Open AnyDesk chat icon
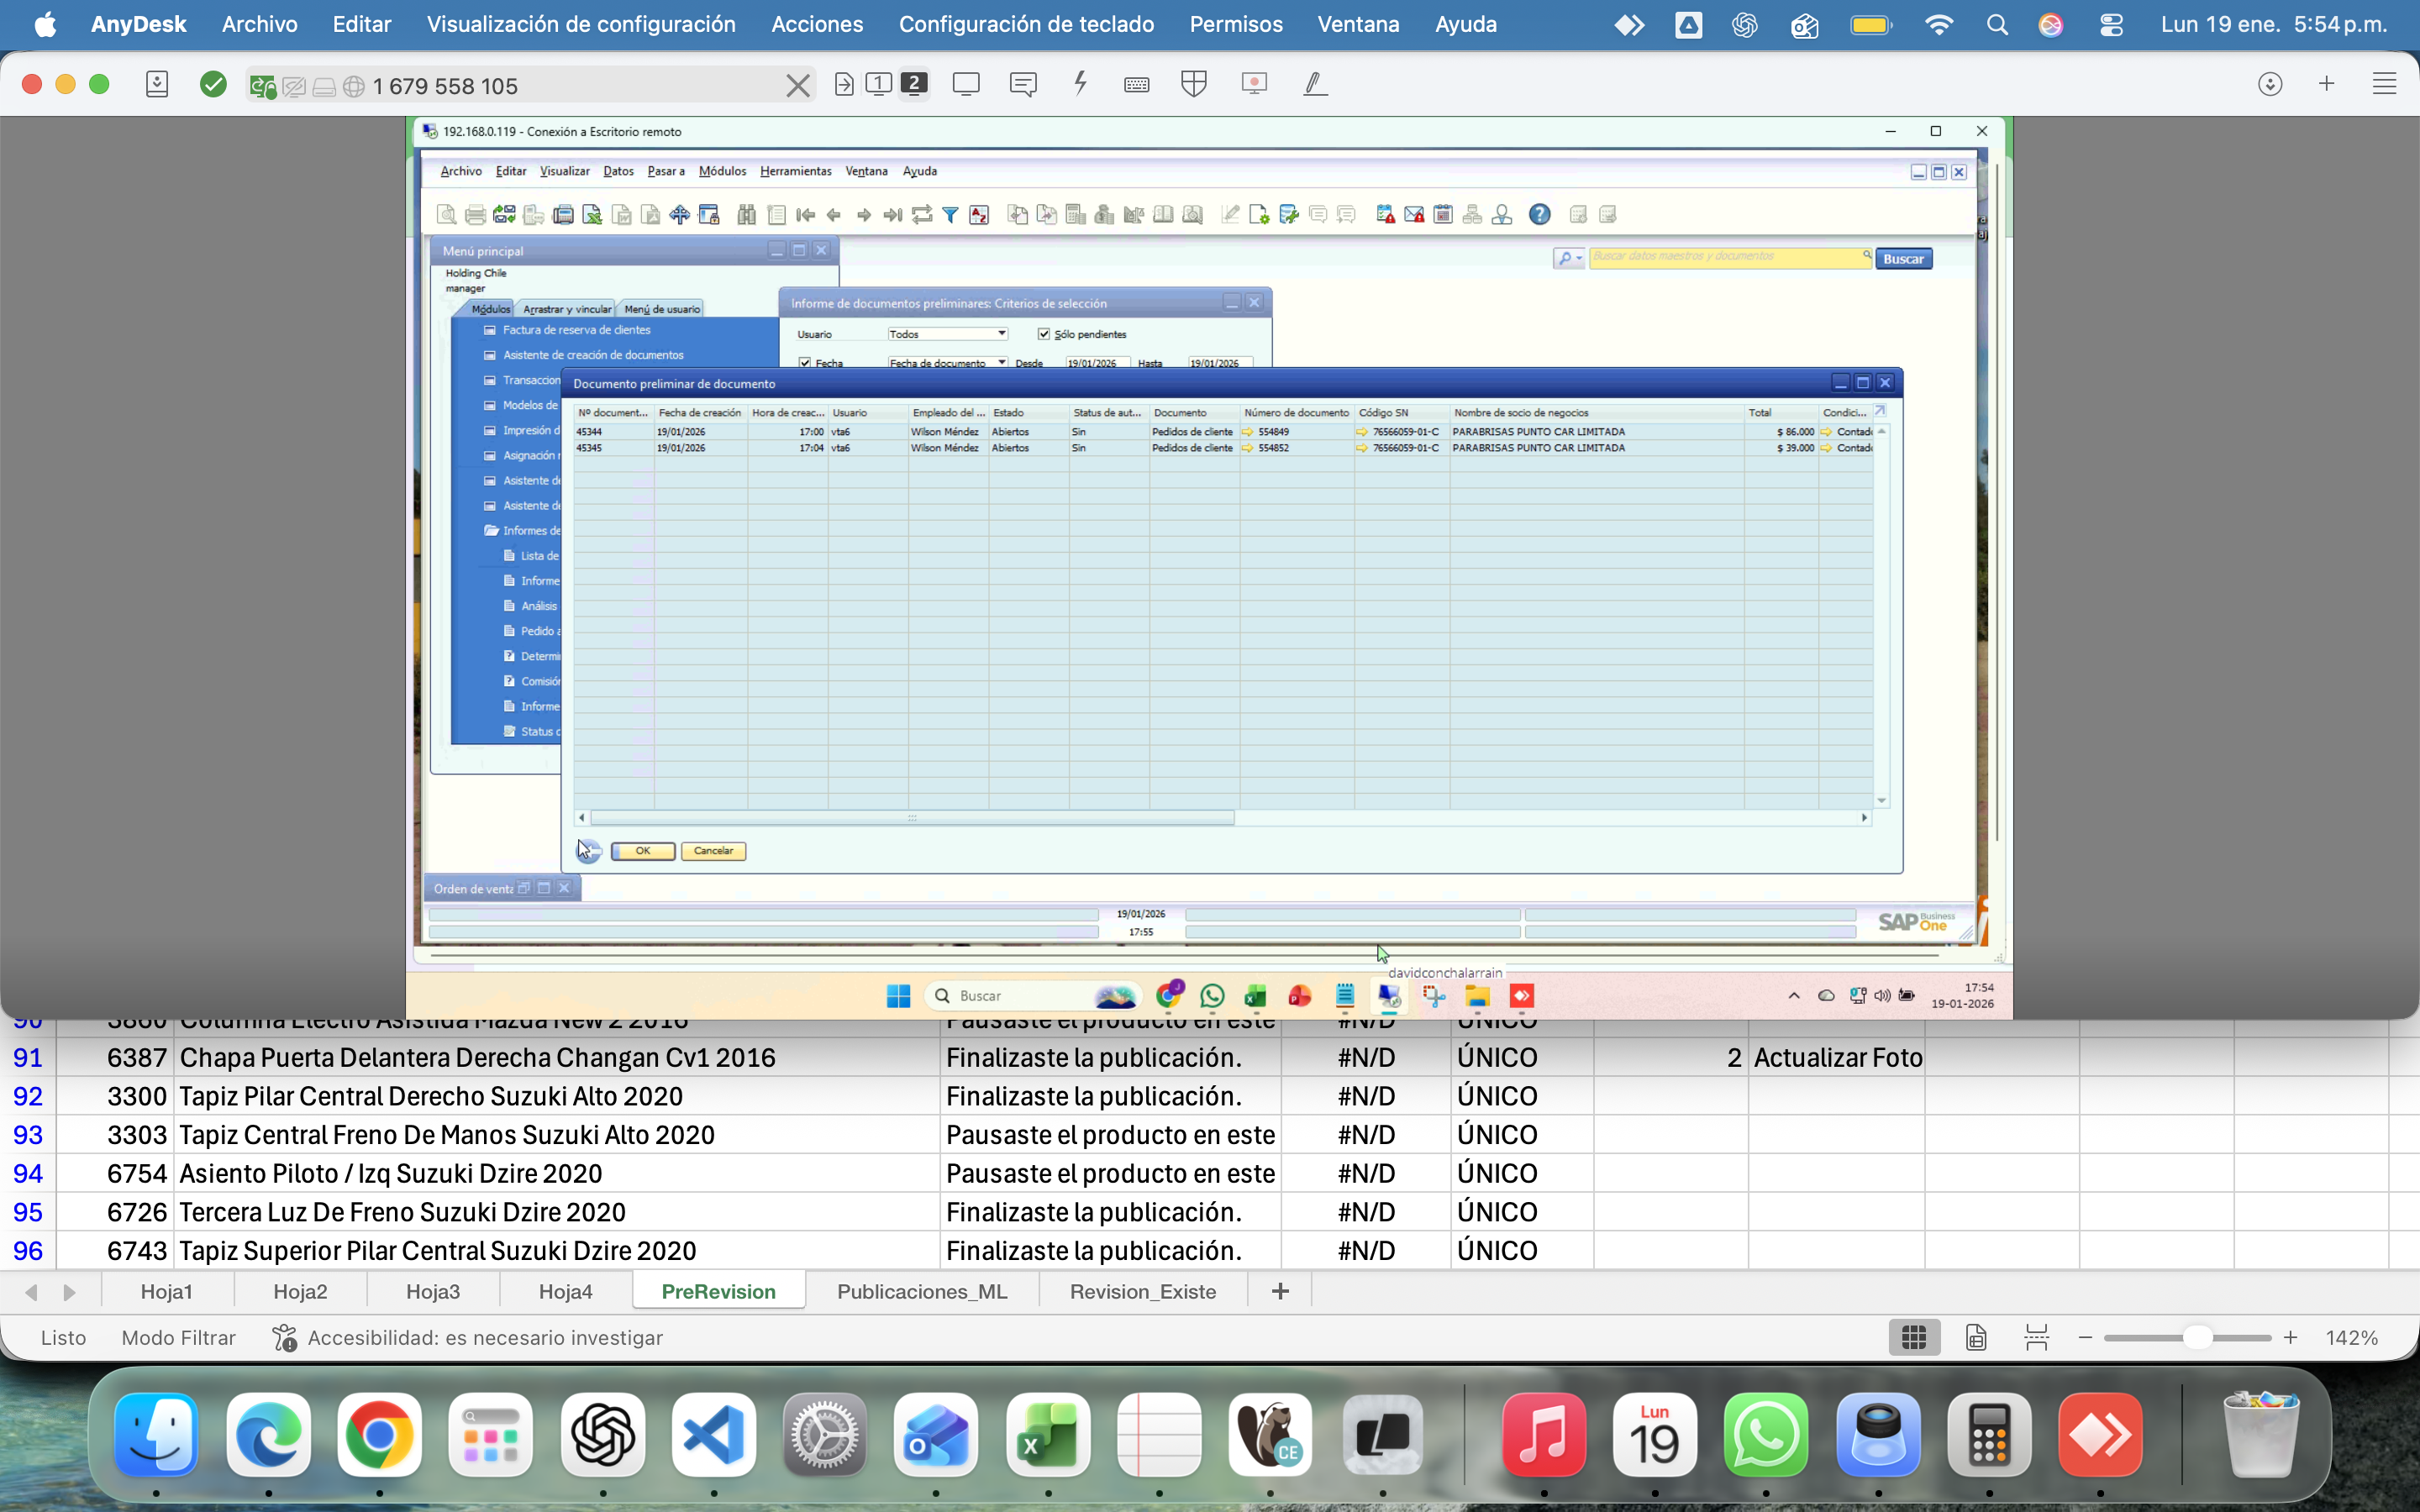 click(1023, 84)
